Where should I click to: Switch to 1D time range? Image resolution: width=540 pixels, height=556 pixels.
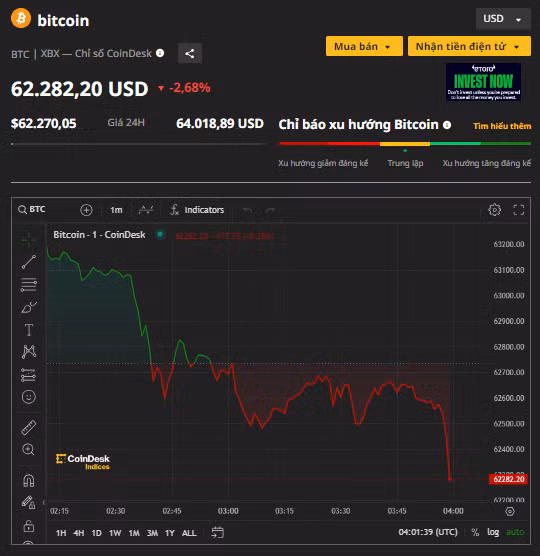point(96,533)
